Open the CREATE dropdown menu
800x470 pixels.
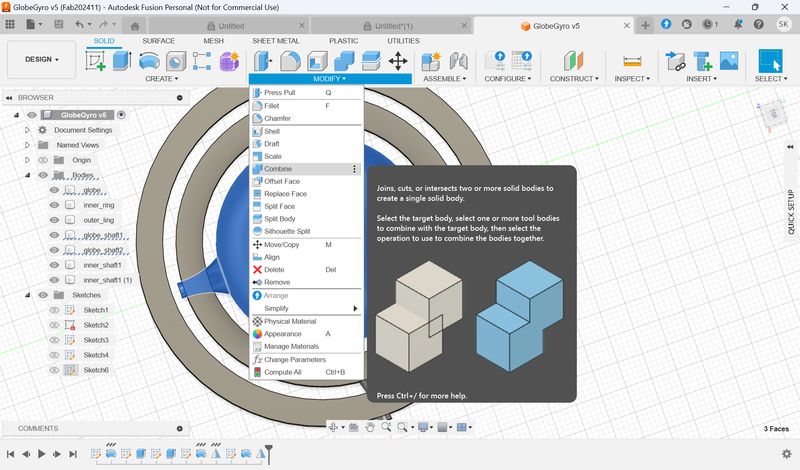[x=161, y=79]
